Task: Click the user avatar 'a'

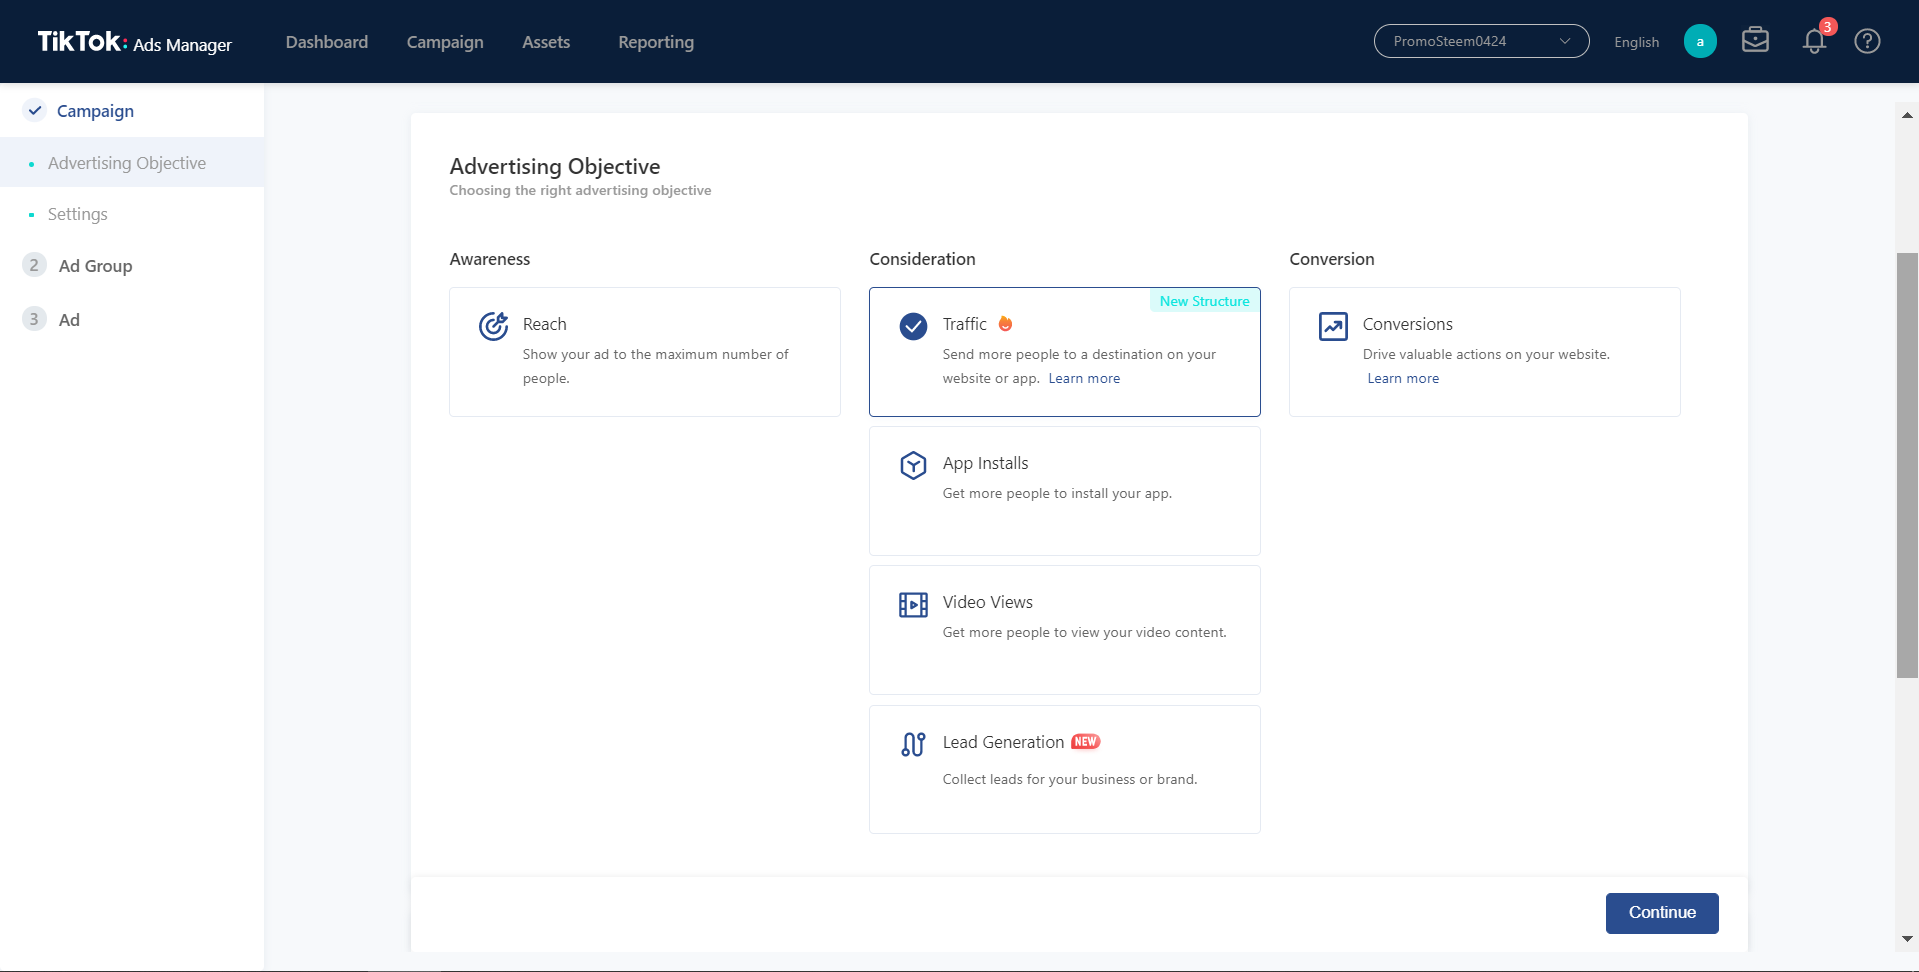Action: 1700,41
